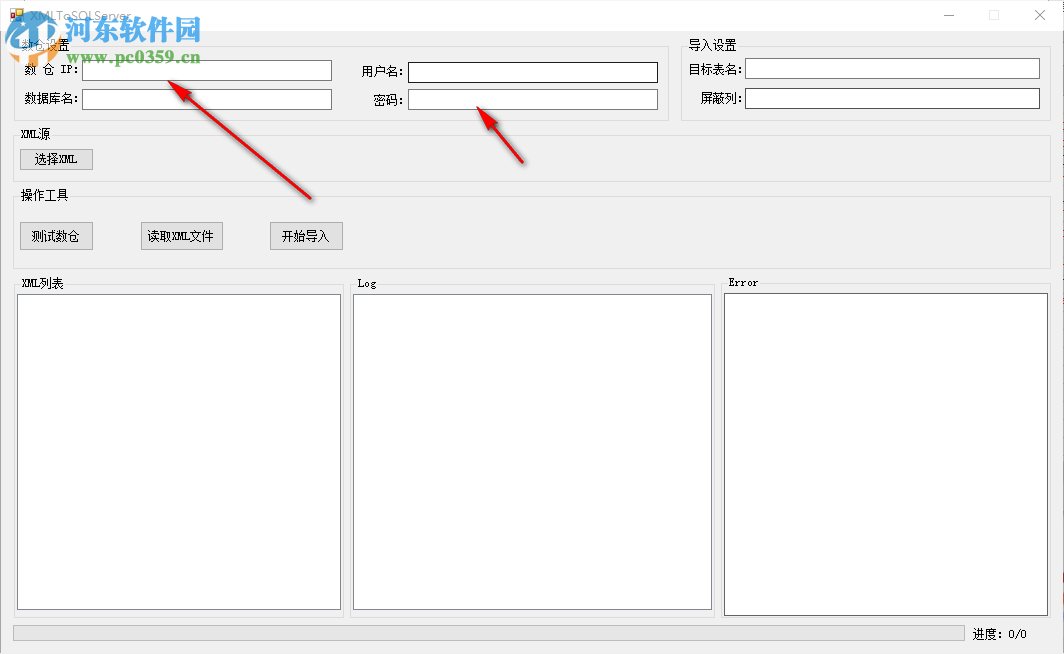Image resolution: width=1064 pixels, height=654 pixels.
Task: Click the 屏蔽列 blocked columns field
Action: click(890, 98)
